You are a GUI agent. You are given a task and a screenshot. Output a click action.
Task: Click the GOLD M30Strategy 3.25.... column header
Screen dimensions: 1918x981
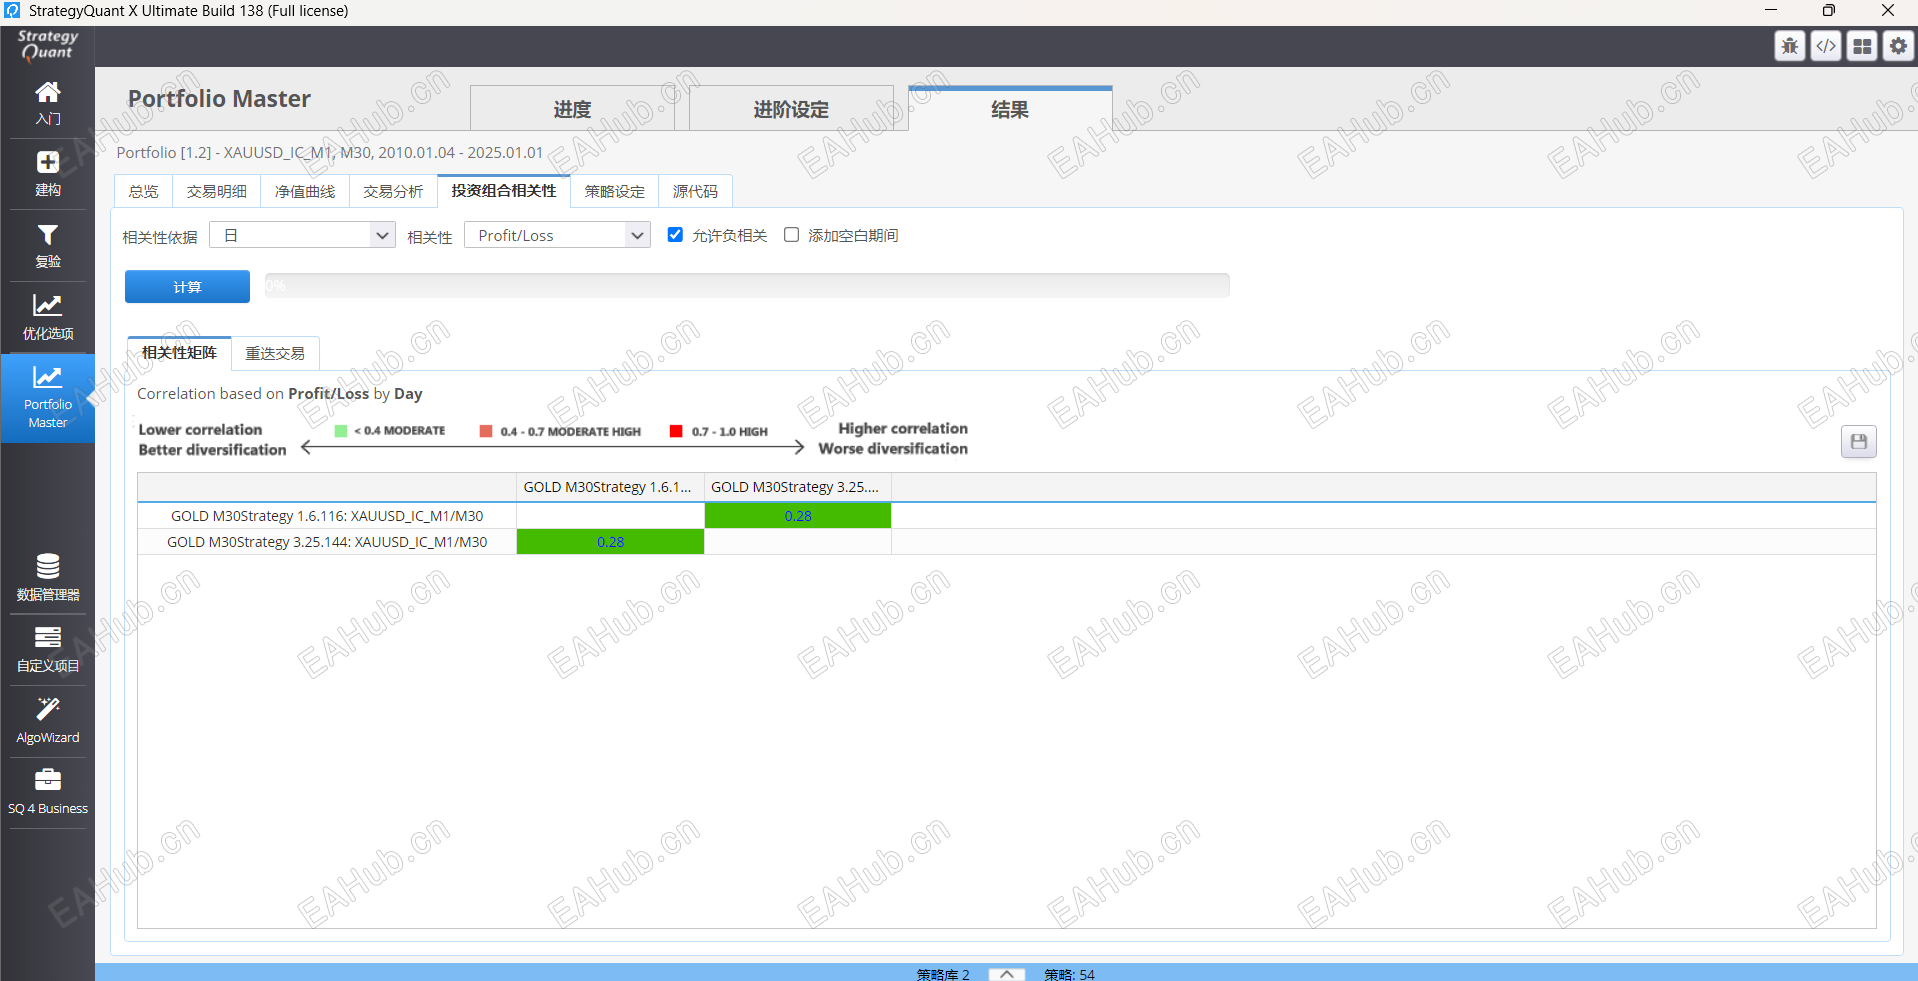point(798,487)
